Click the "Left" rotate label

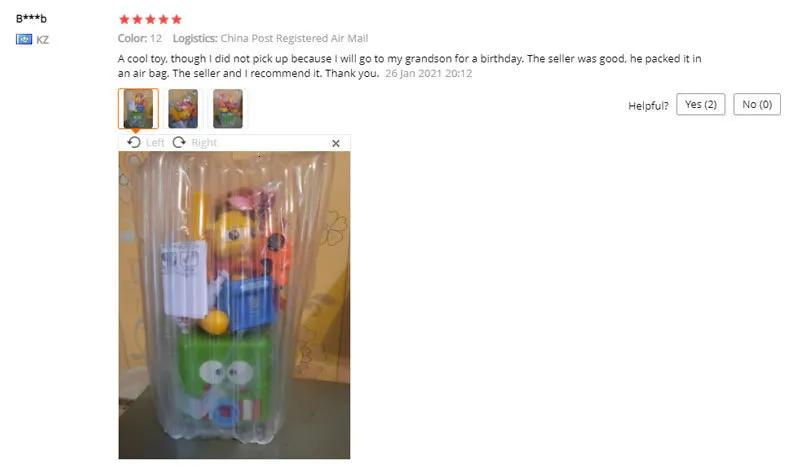click(155, 143)
